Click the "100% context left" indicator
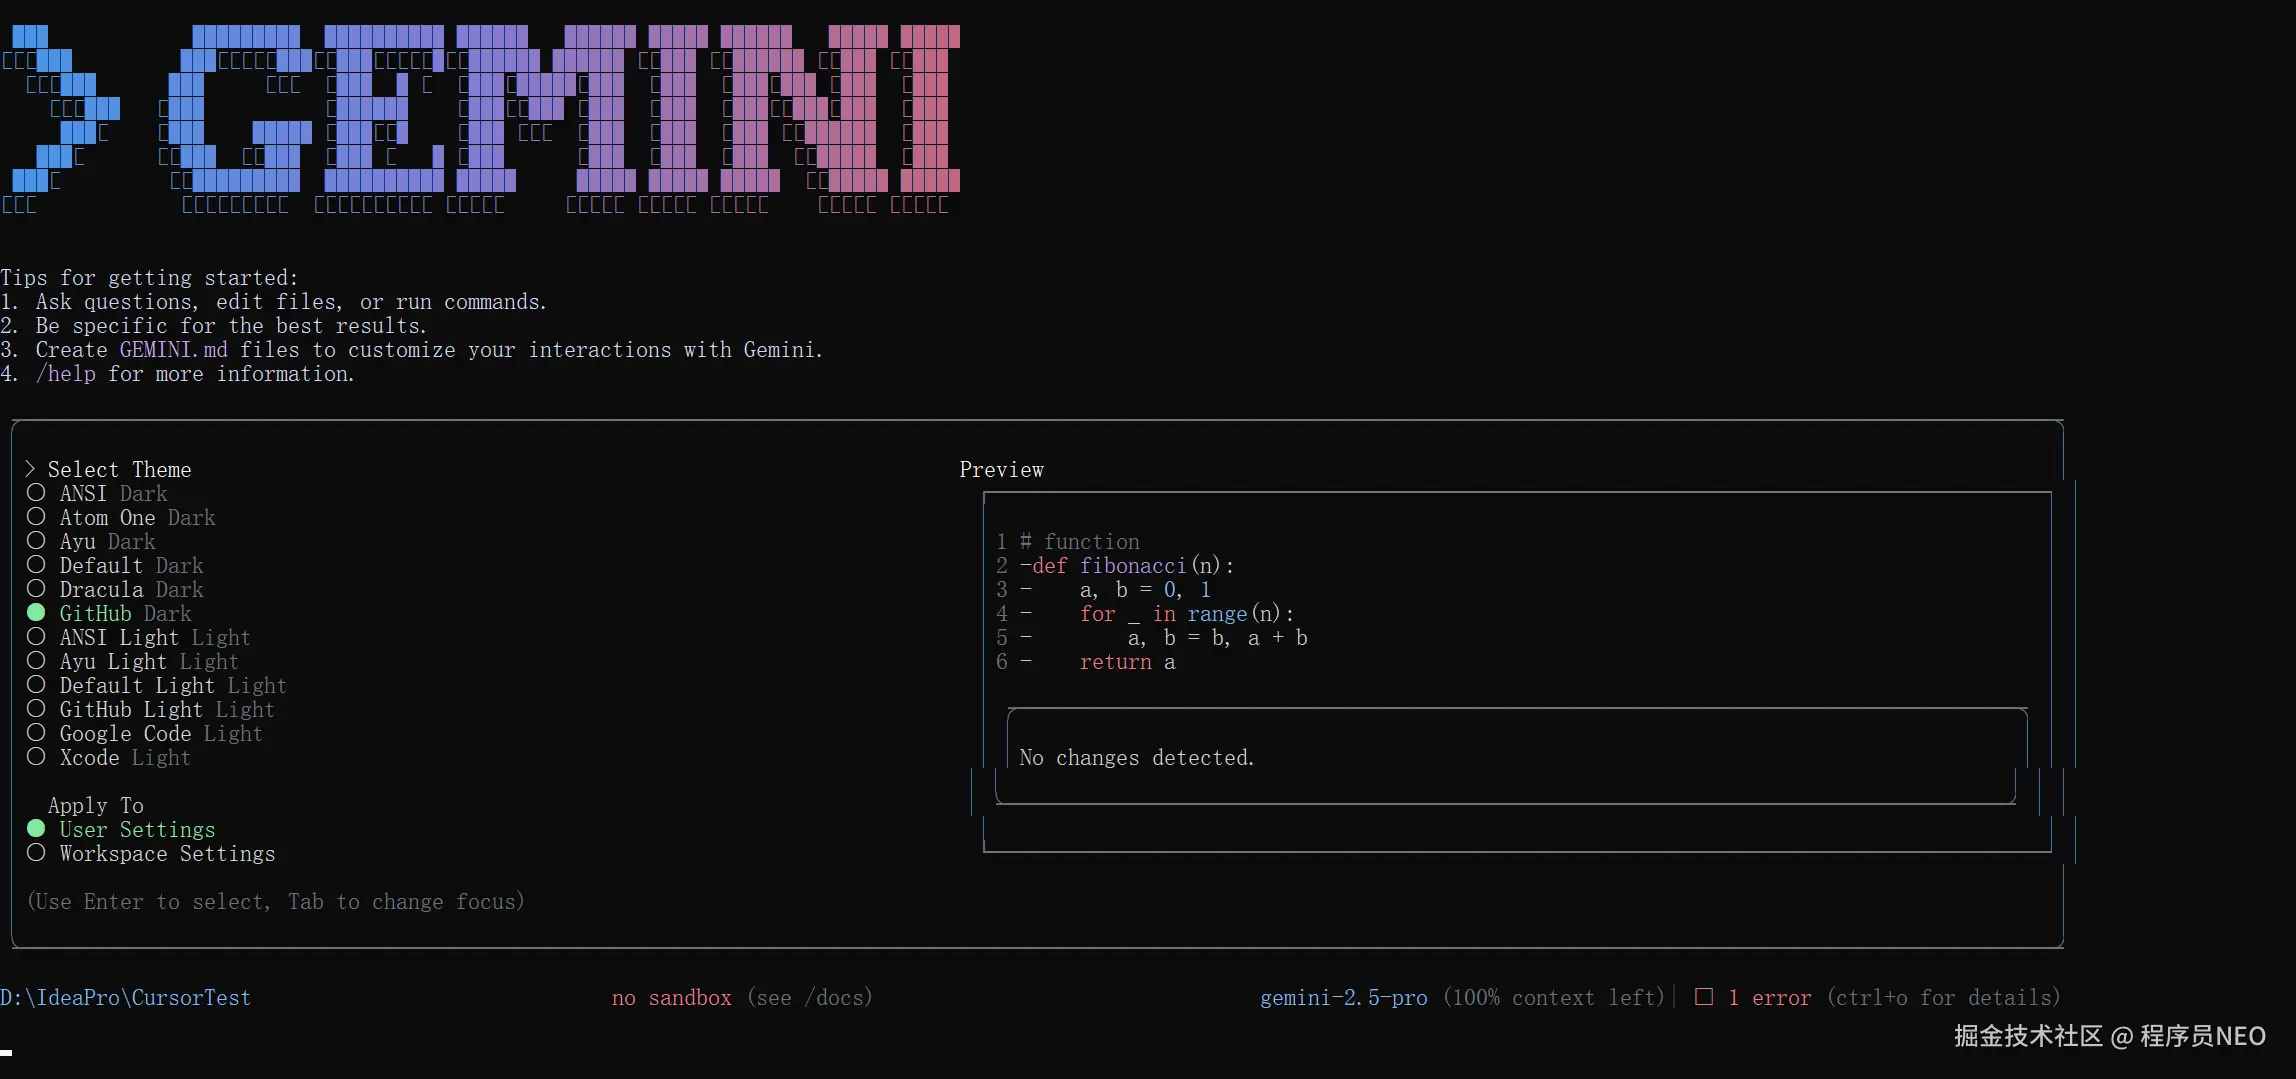Screen dimensions: 2296x1079 click(1554, 998)
